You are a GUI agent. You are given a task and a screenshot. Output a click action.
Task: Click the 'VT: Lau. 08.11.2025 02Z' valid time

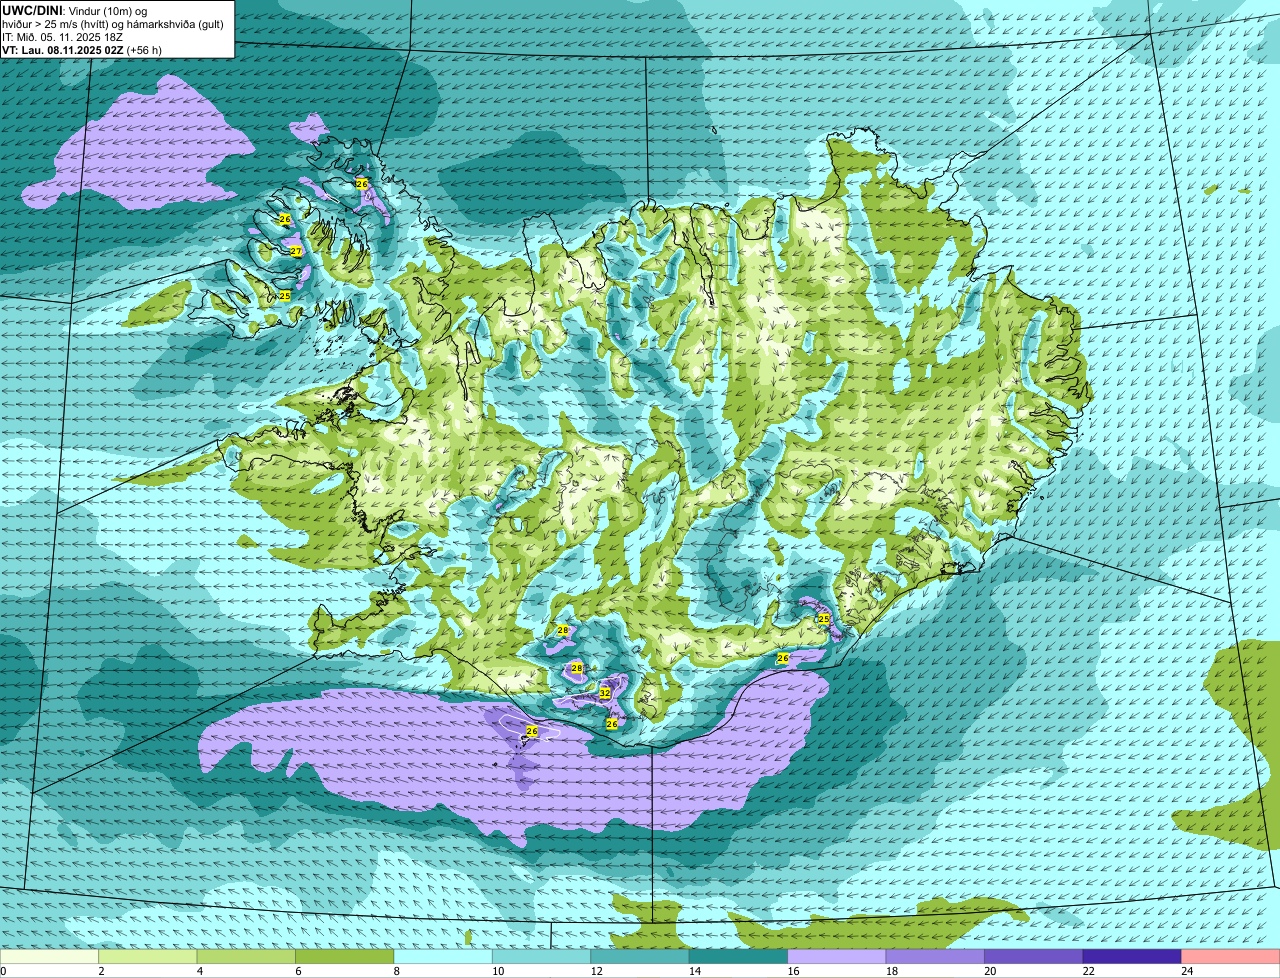(62, 49)
